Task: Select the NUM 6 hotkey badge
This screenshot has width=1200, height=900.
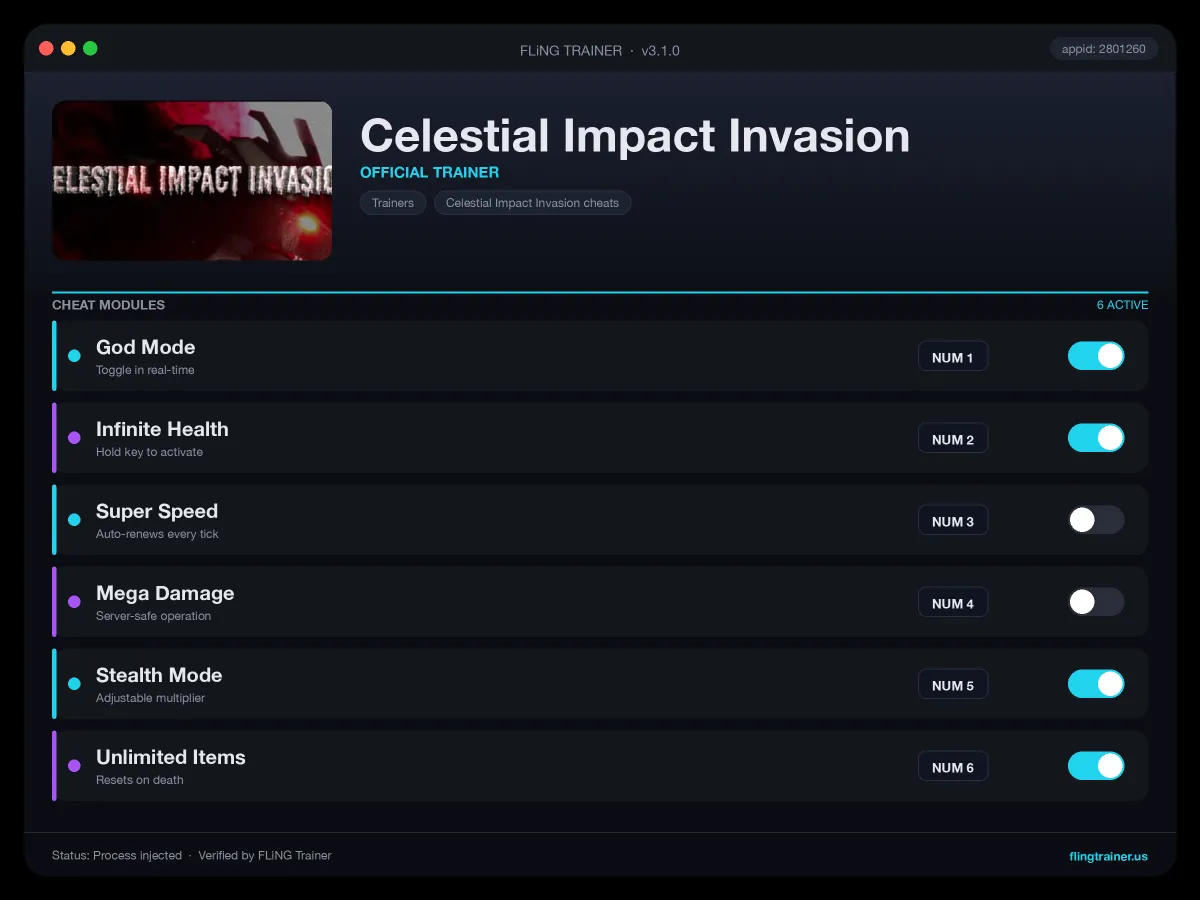Action: pos(953,767)
